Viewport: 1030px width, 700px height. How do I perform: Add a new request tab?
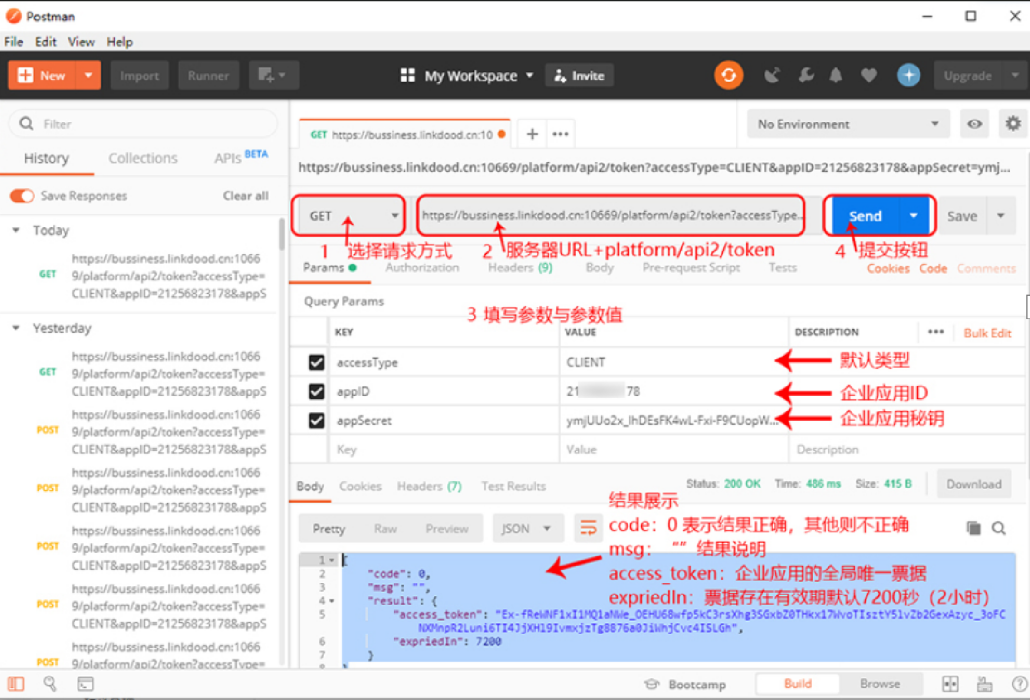pyautogui.click(x=532, y=135)
